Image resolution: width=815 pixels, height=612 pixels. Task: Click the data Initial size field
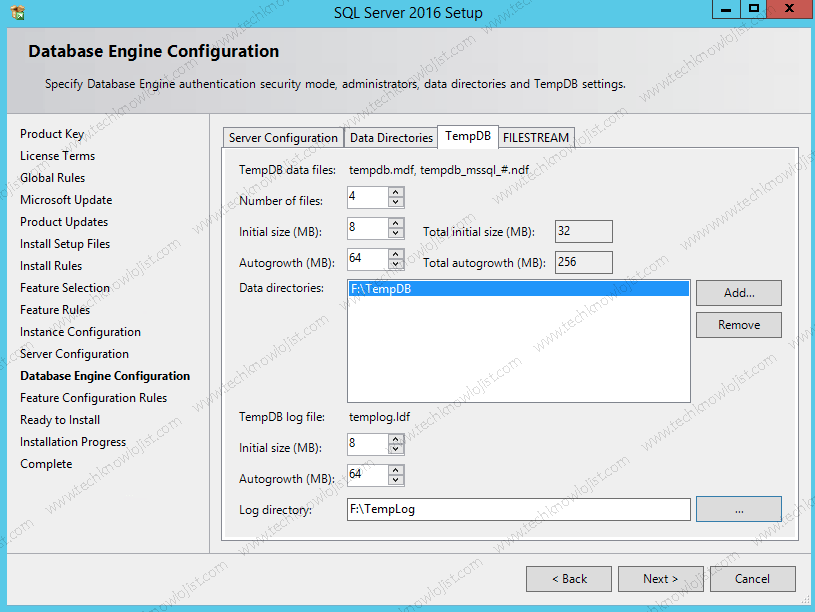367,228
